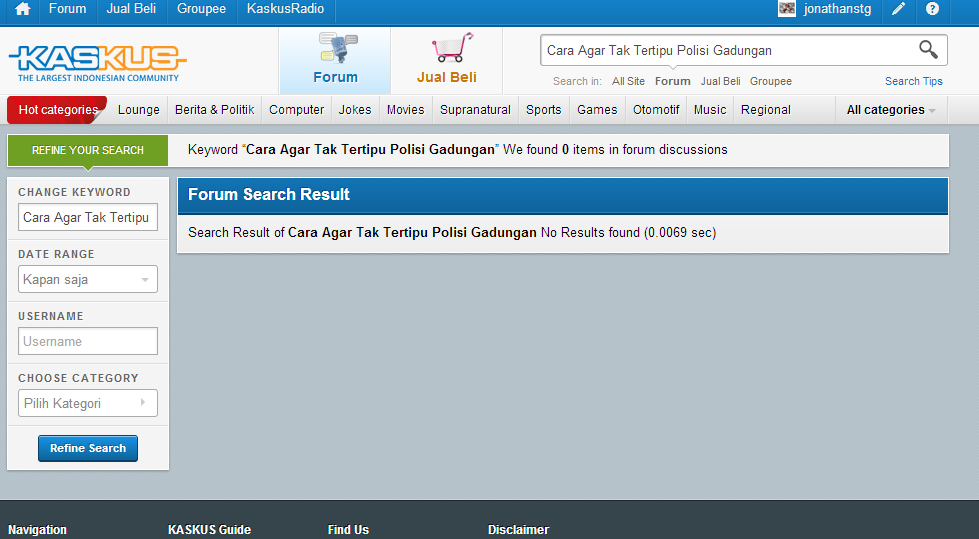The width and height of the screenshot is (979, 539).
Task: Expand the All categories dropdown
Action: pos(891,110)
